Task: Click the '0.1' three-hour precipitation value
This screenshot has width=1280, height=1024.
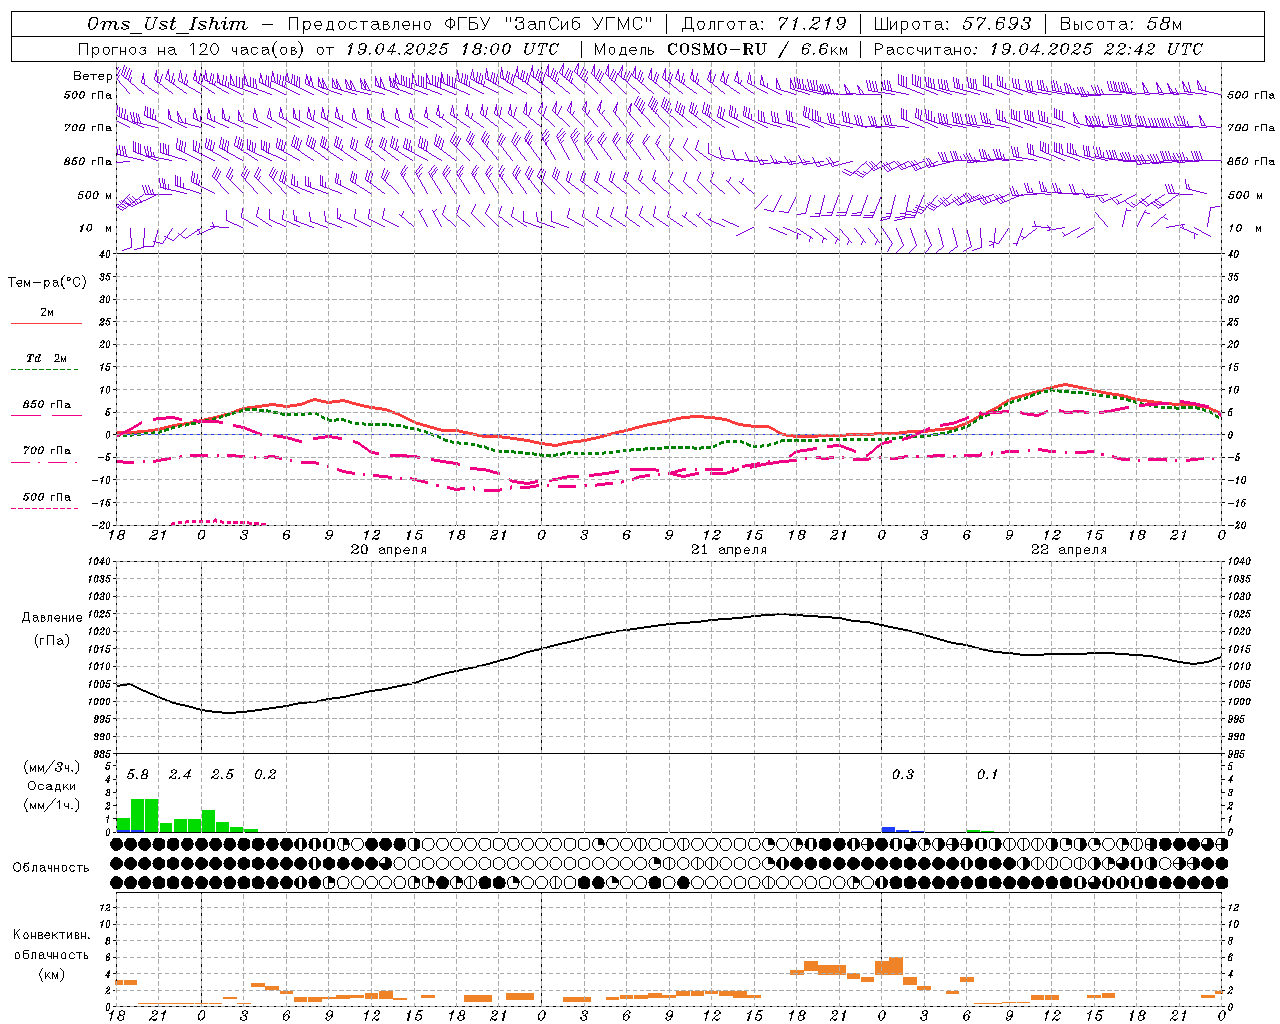Action: click(x=988, y=775)
